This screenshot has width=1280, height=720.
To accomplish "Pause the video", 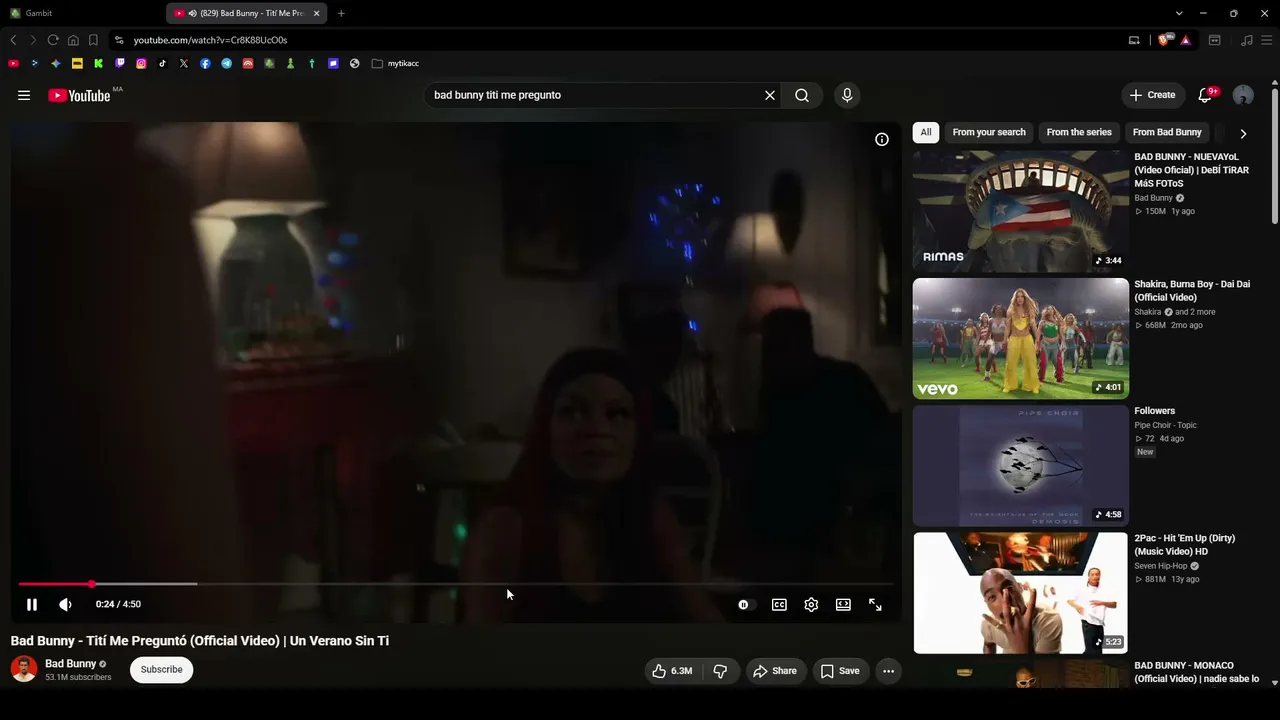I will [x=32, y=604].
